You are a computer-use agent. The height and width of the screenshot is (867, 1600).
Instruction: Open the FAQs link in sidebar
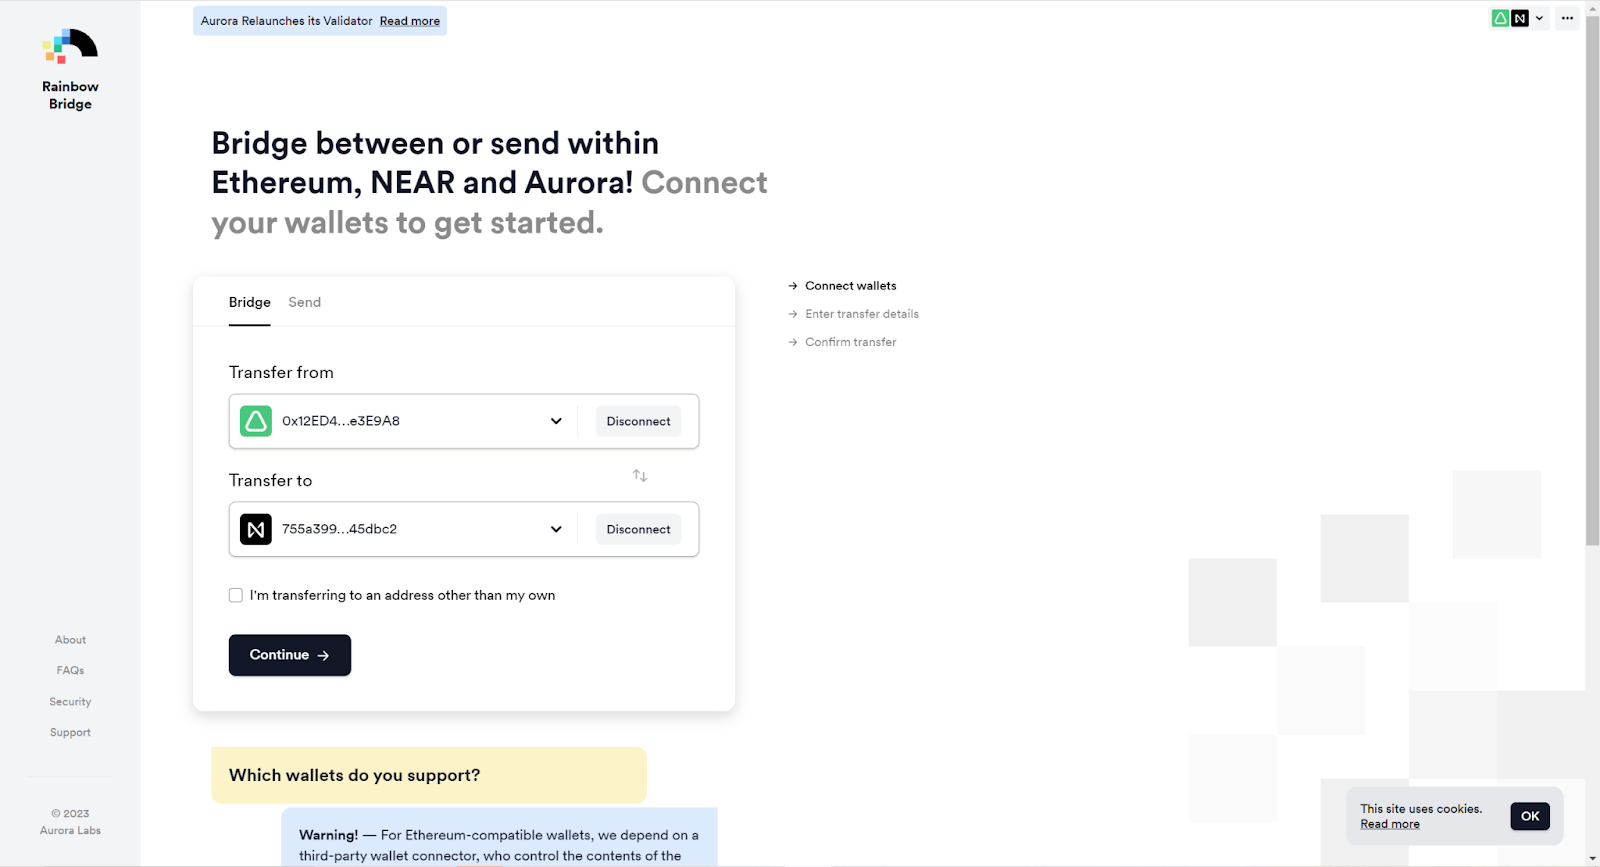click(70, 671)
